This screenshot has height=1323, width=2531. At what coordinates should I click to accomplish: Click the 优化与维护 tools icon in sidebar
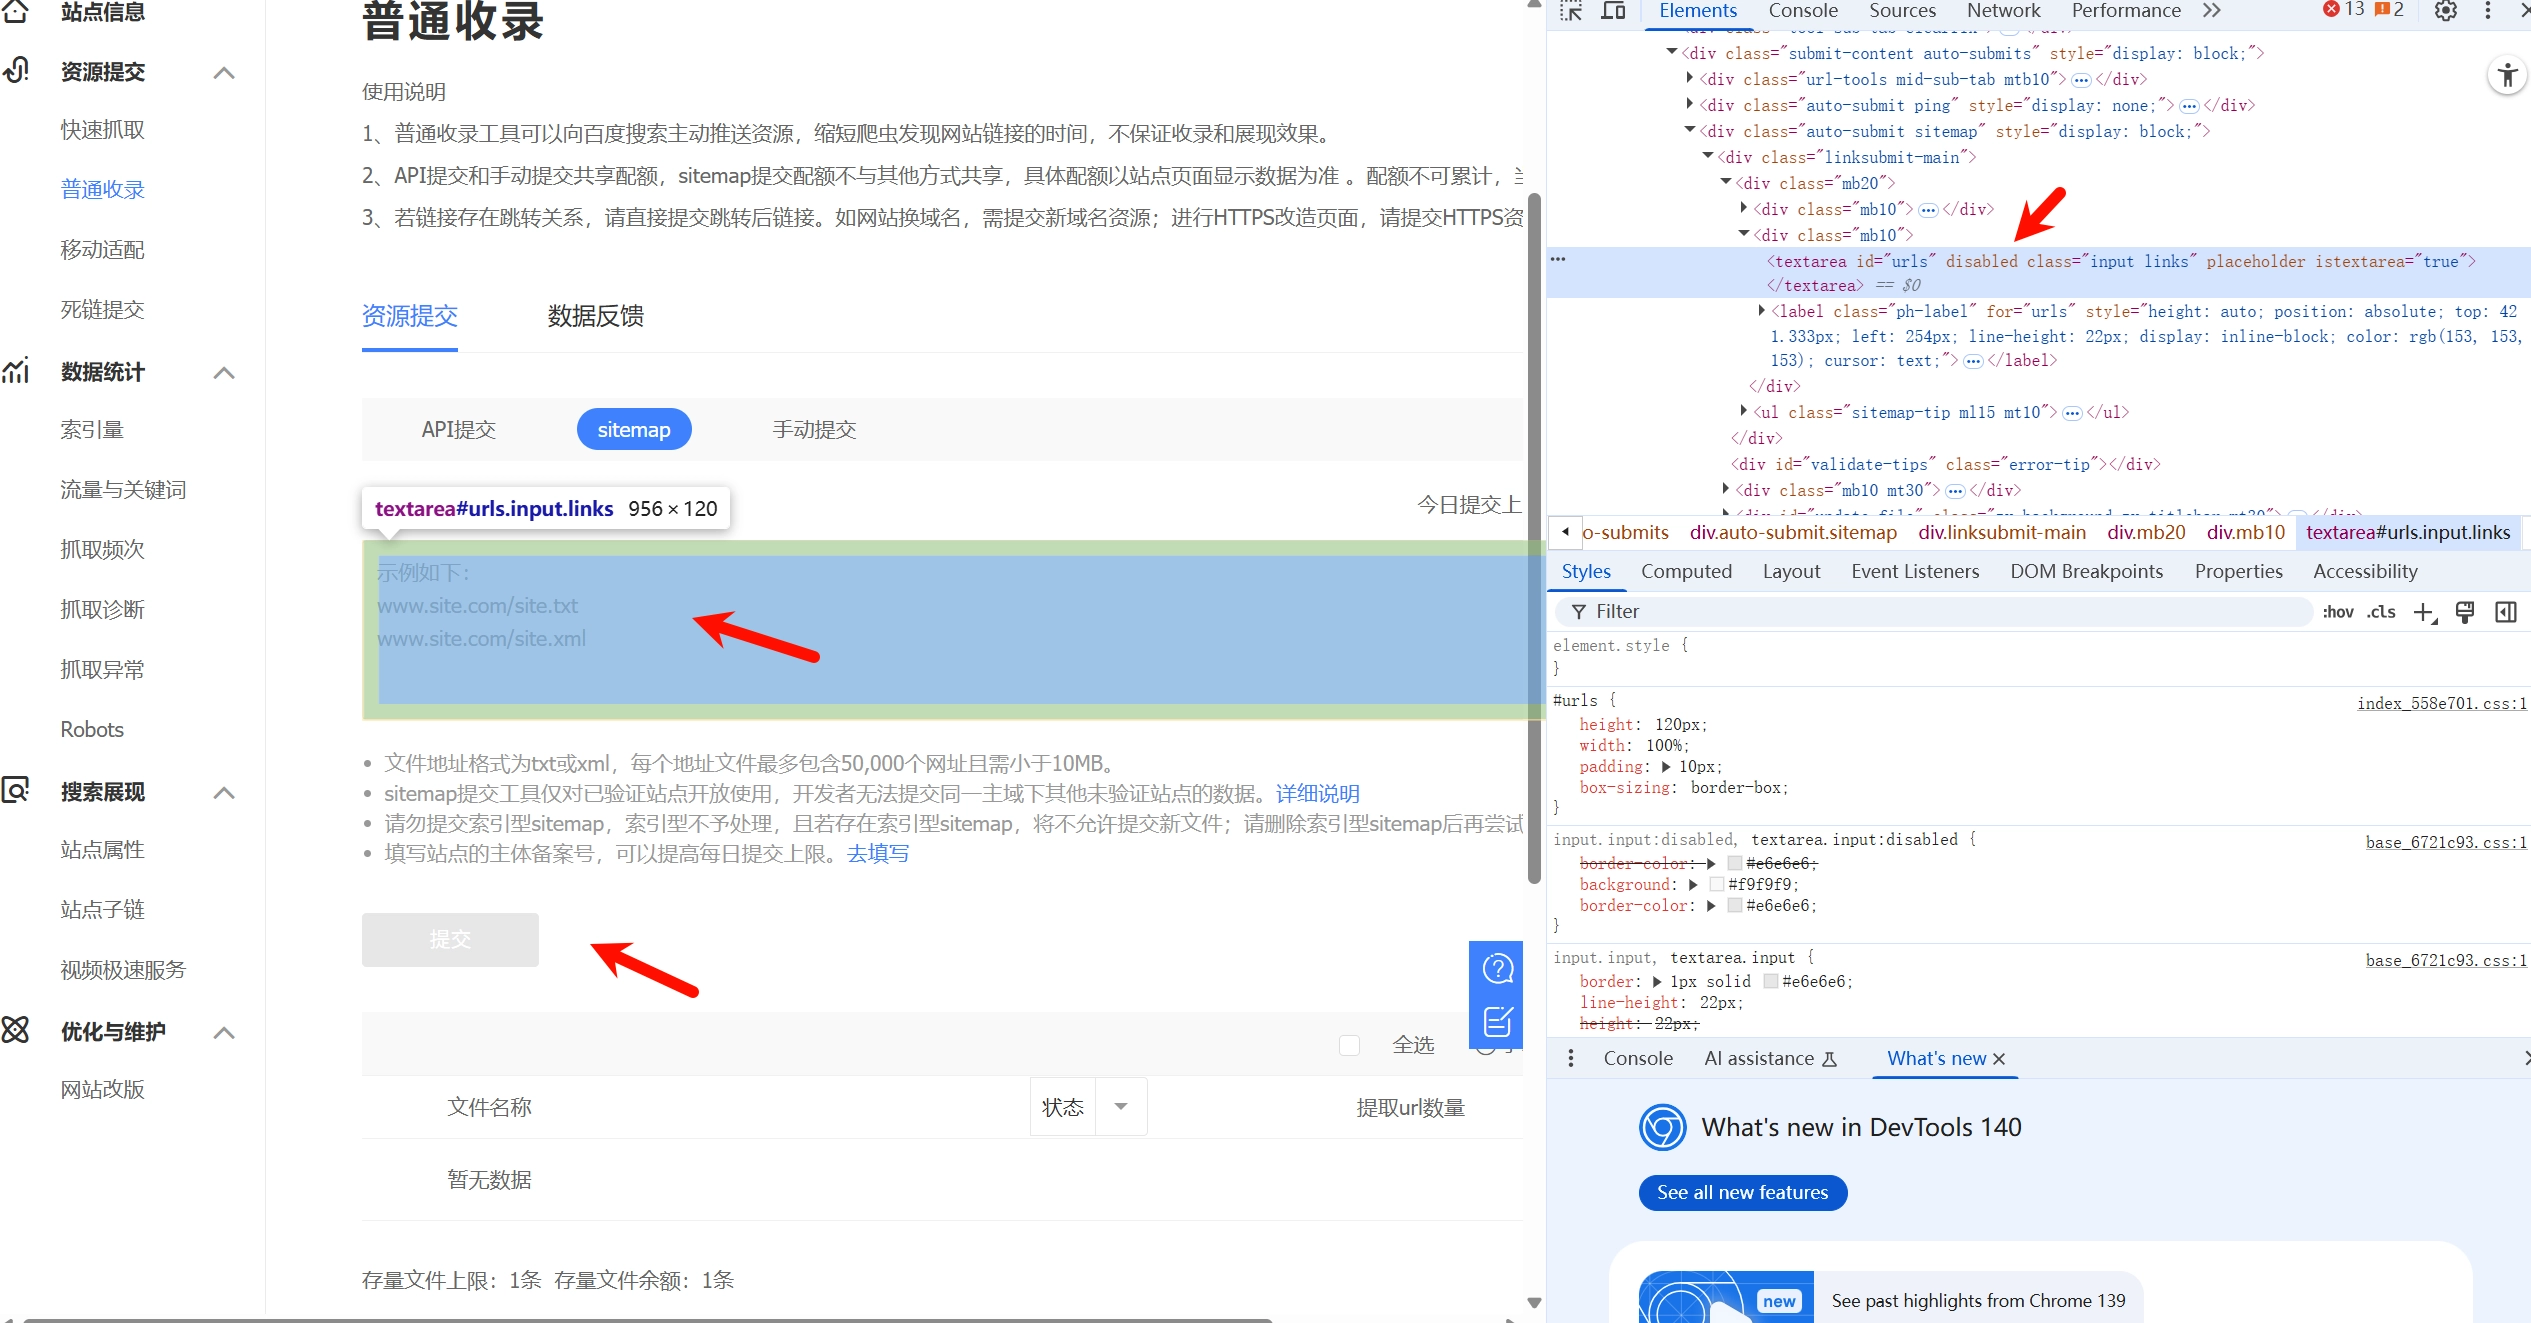[x=16, y=1030]
